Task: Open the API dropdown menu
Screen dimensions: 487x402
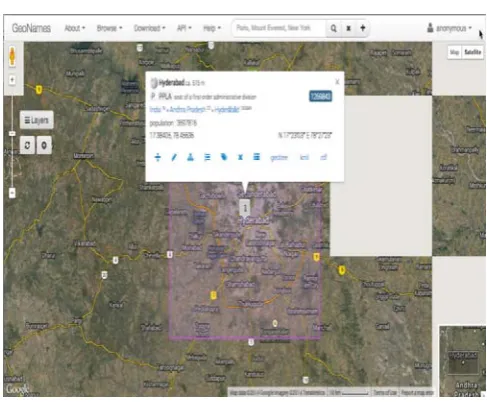Action: (x=184, y=28)
